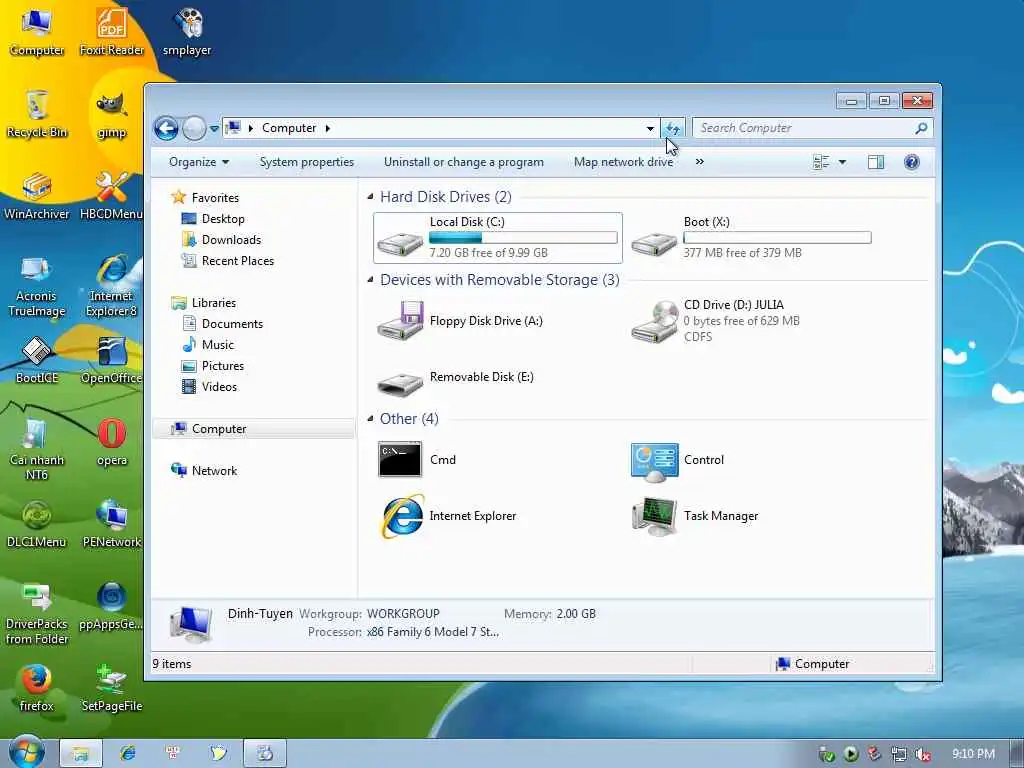Select the Cmd shortcut icon
Image resolution: width=1024 pixels, height=768 pixels.
point(400,460)
